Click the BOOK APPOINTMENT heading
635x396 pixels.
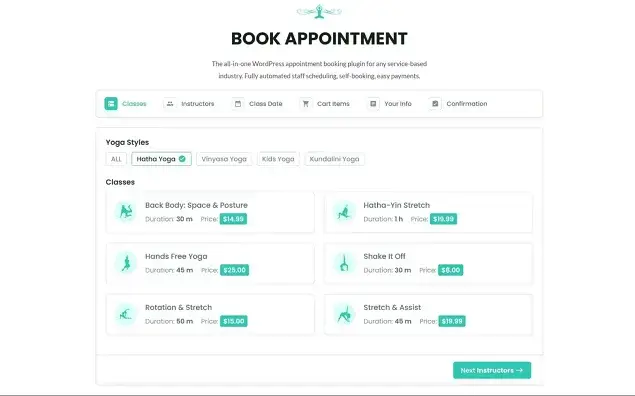click(319, 39)
